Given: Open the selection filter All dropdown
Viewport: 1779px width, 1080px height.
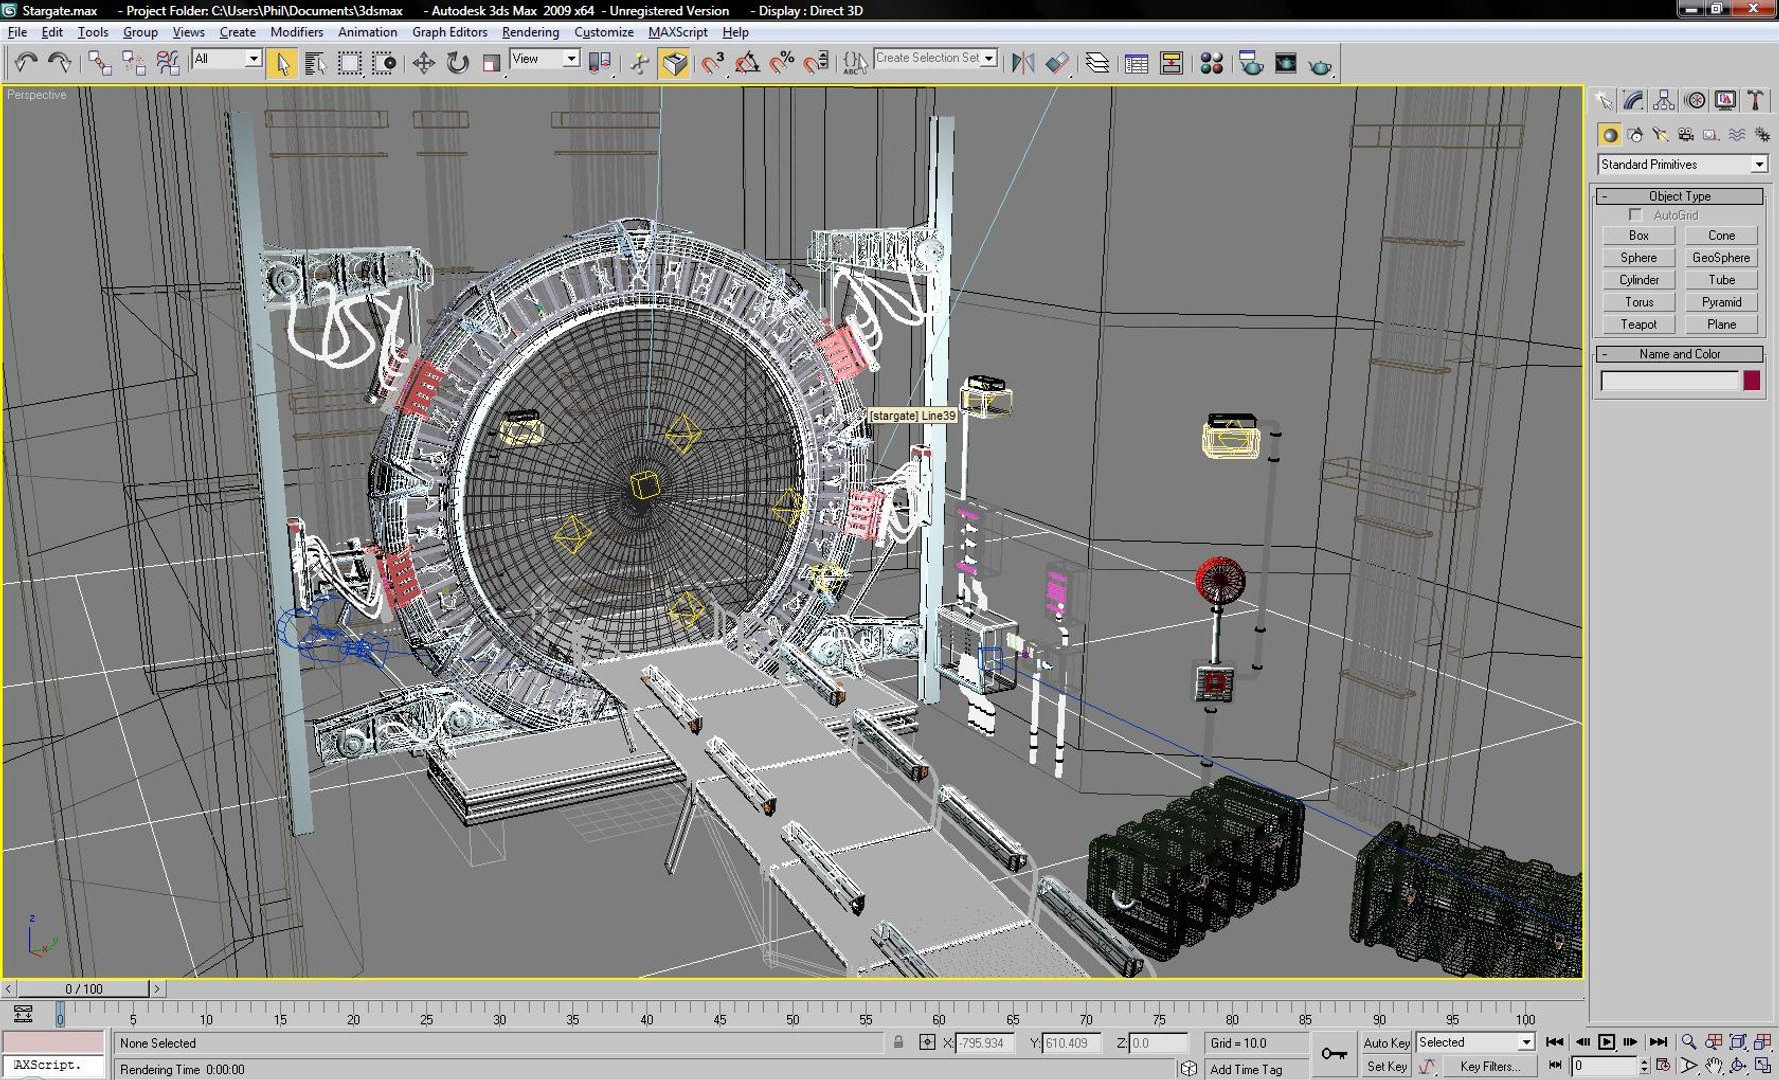Looking at the screenshot, I should (x=227, y=59).
